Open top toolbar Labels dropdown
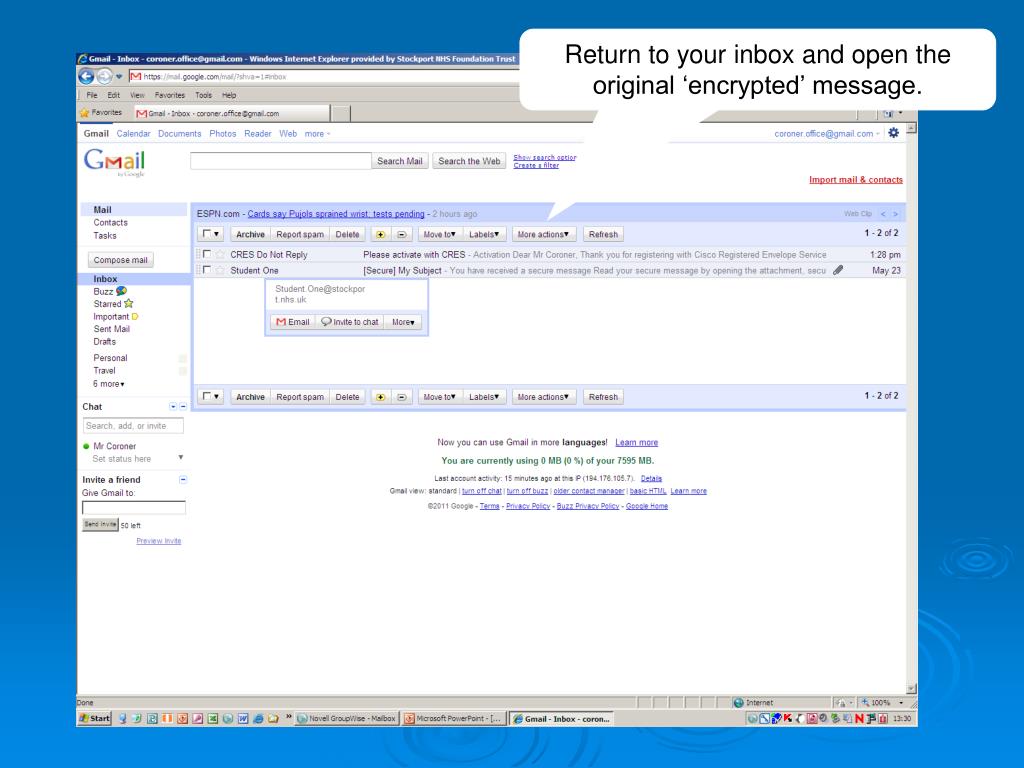This screenshot has height=768, width=1024. point(484,234)
